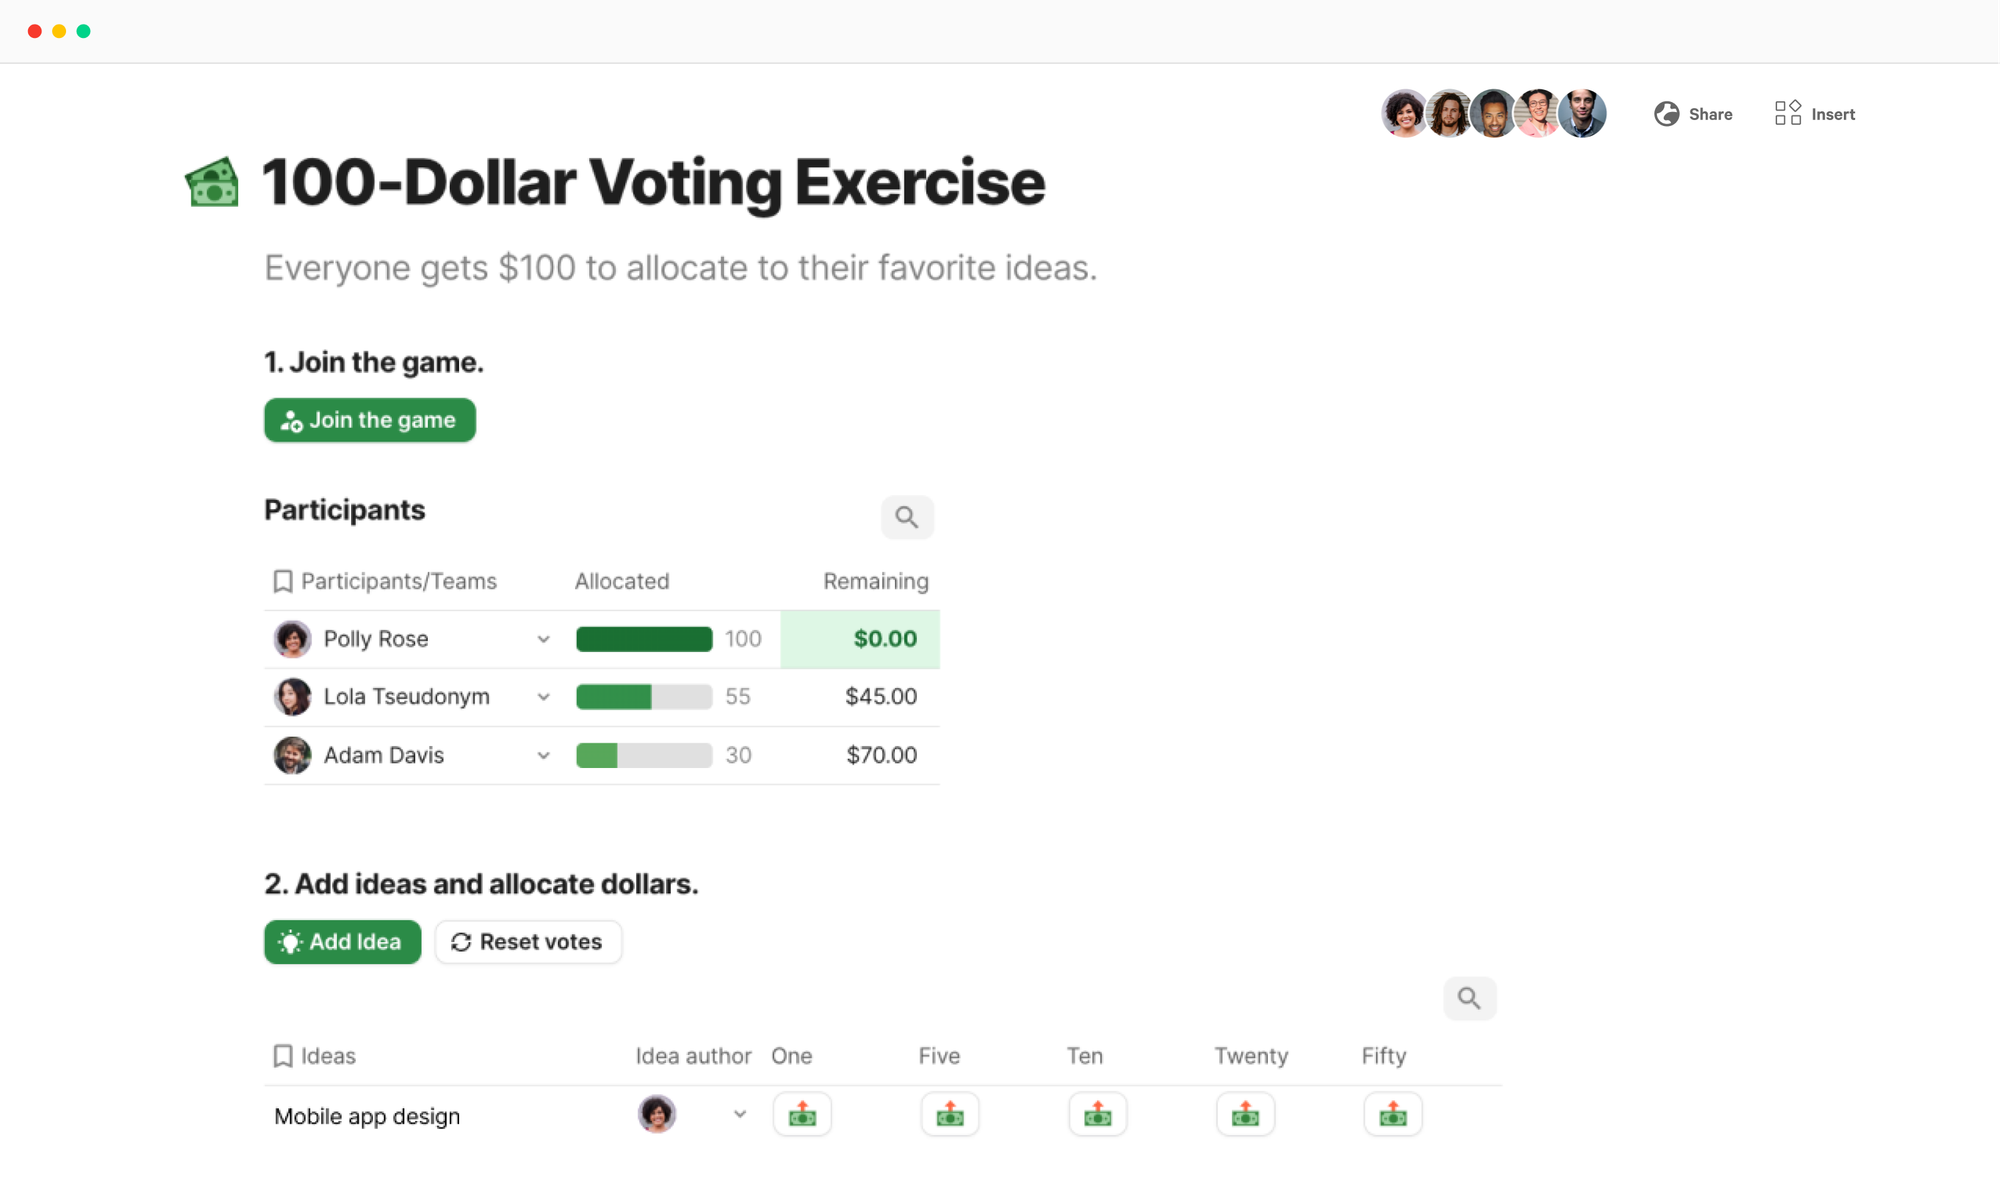Screen dimensions: 2000x1189
Task: Click Lola Tseudonym's allocated progress bar
Action: [644, 697]
